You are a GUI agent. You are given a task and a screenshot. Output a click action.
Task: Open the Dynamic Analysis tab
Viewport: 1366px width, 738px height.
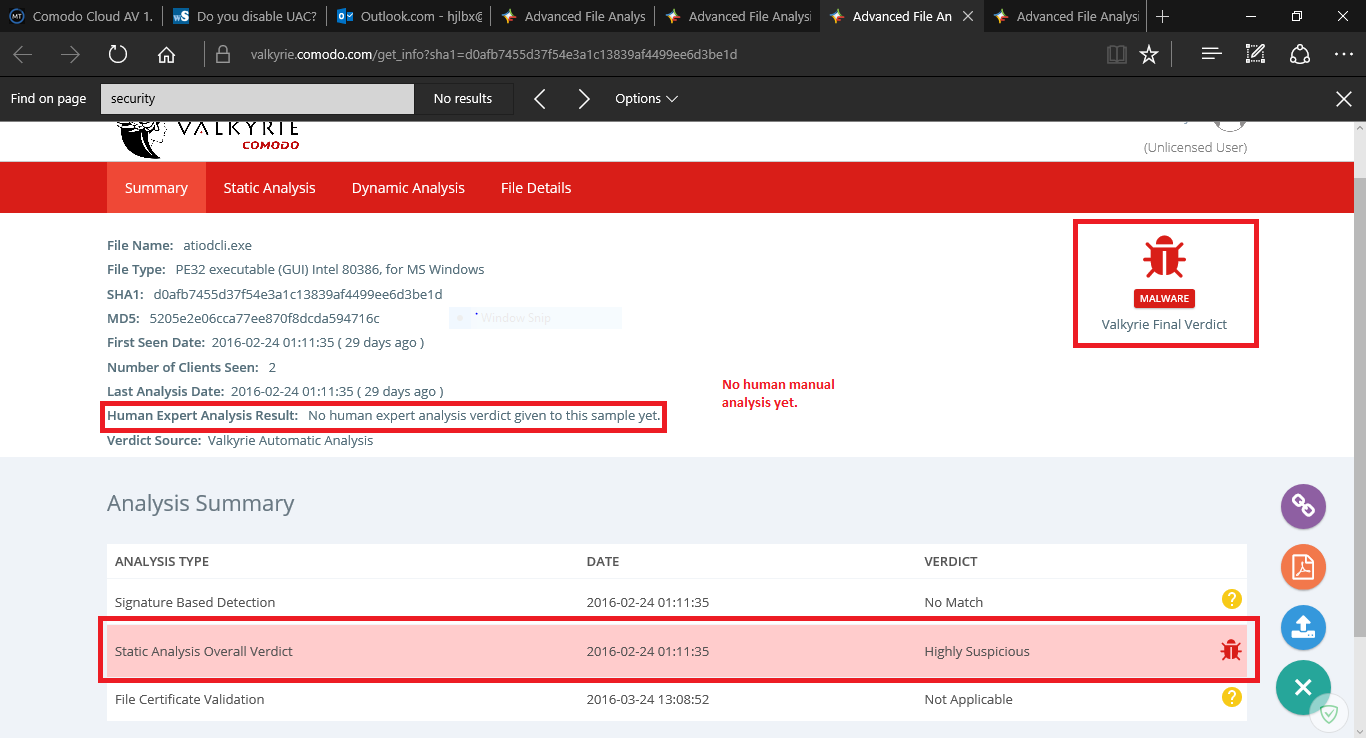point(408,188)
